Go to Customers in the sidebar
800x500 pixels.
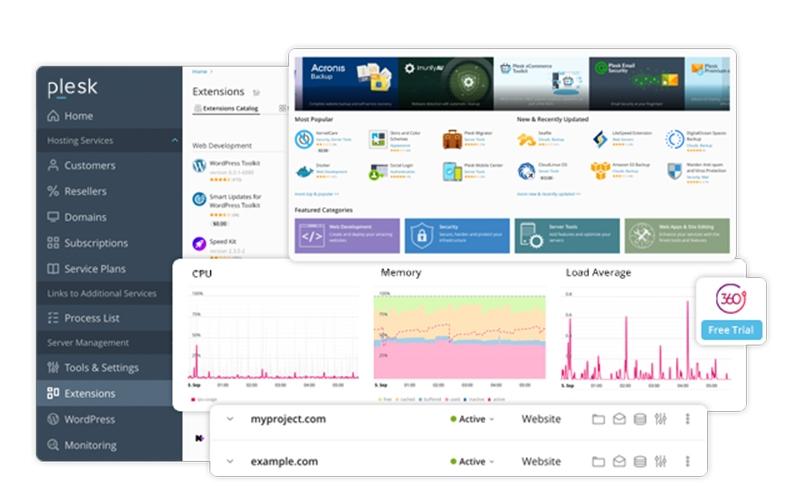81,165
